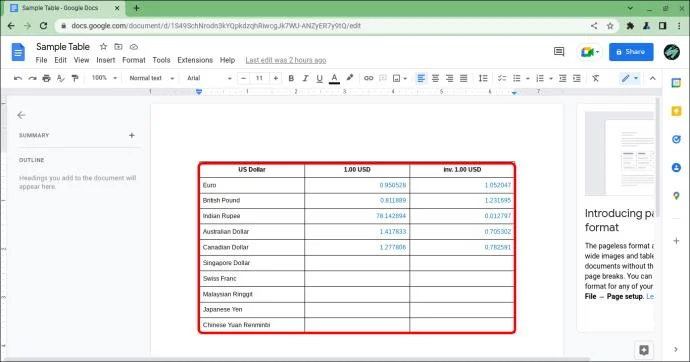Open comment history

[x=559, y=52]
